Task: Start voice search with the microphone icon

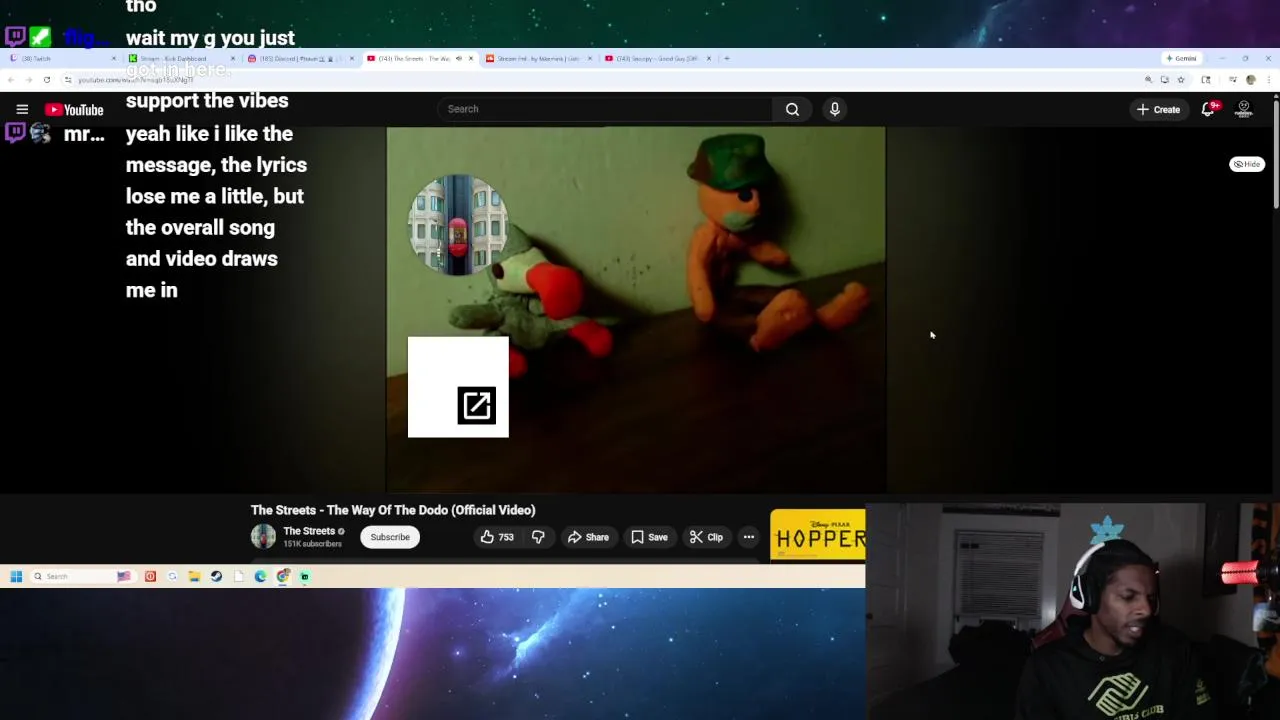Action: 834,109
